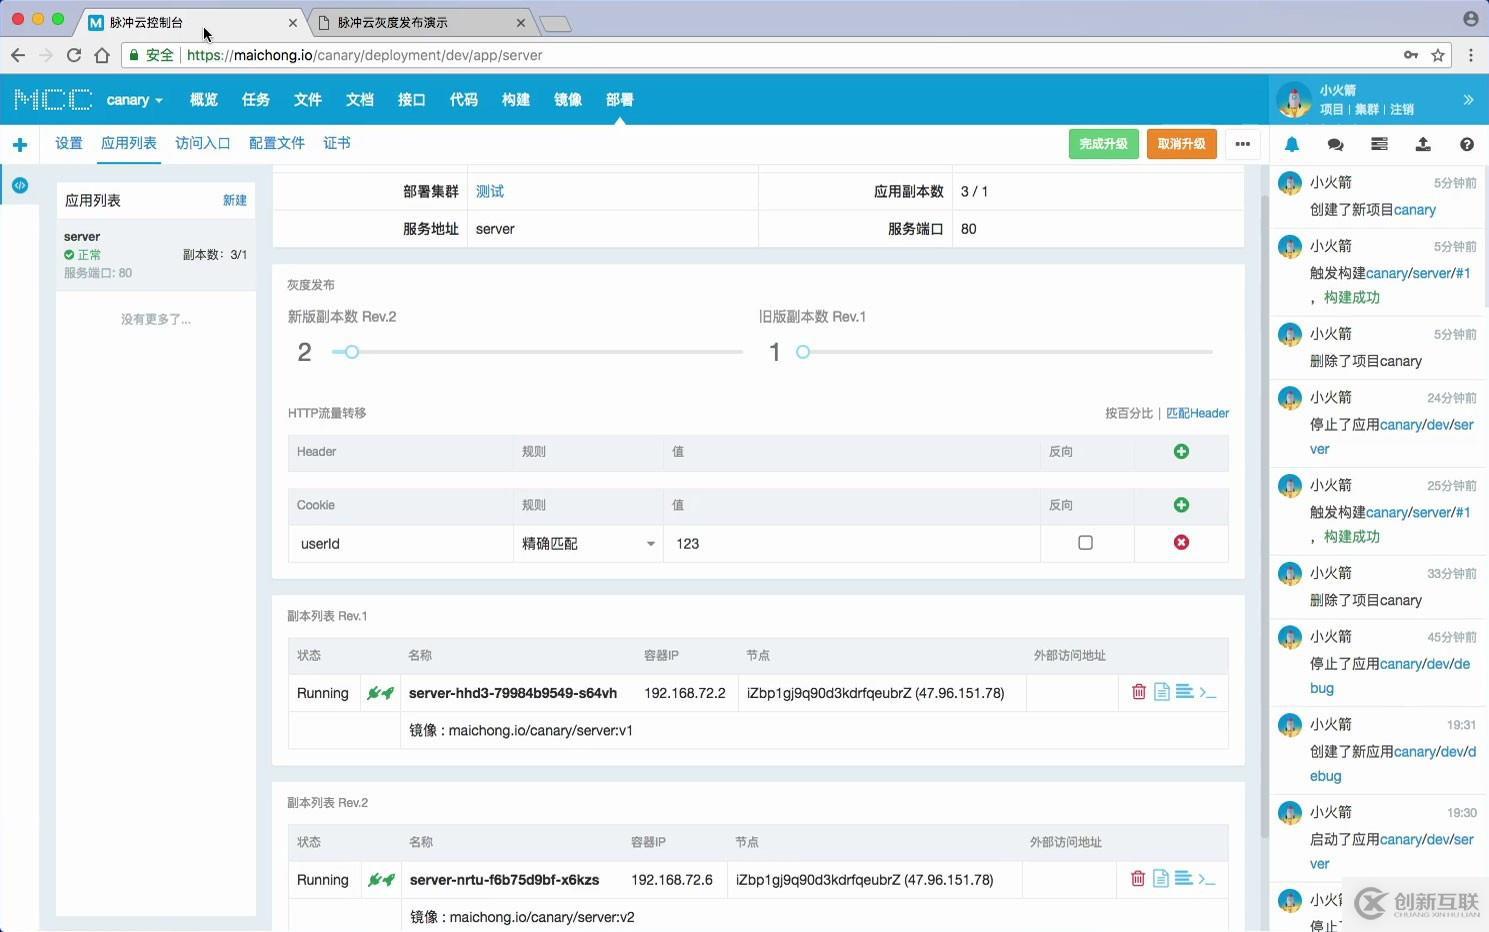Open terminal for replica server-nrtu
The height and width of the screenshot is (932, 1489).
[1206, 879]
